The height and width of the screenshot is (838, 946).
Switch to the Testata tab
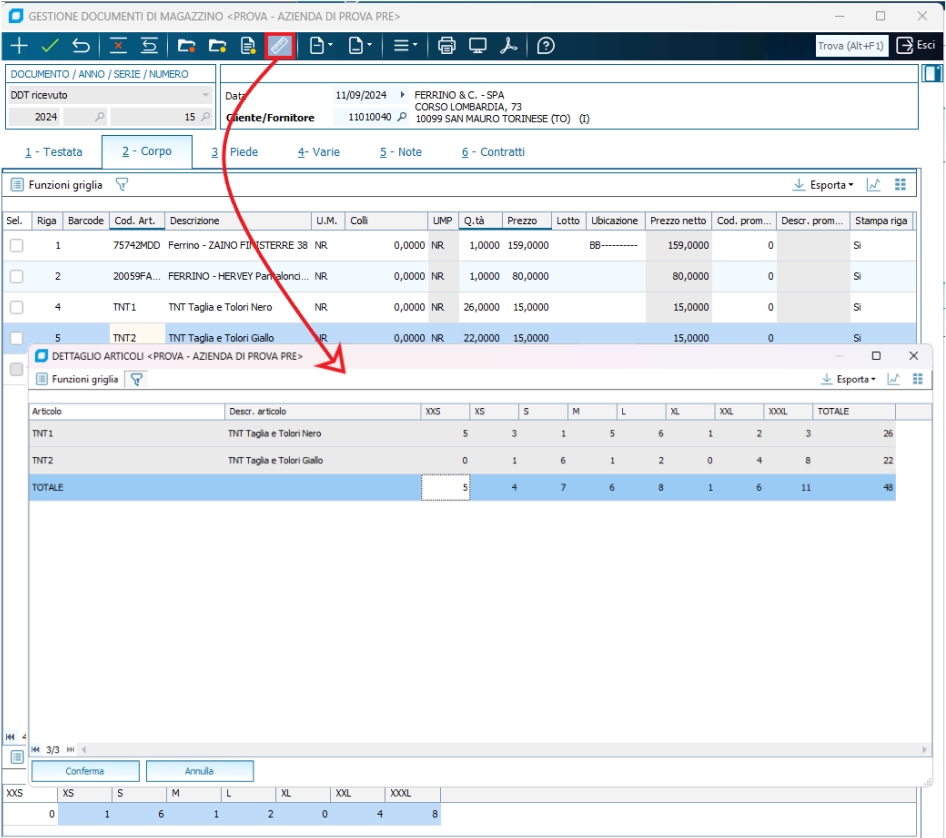tap(53, 152)
